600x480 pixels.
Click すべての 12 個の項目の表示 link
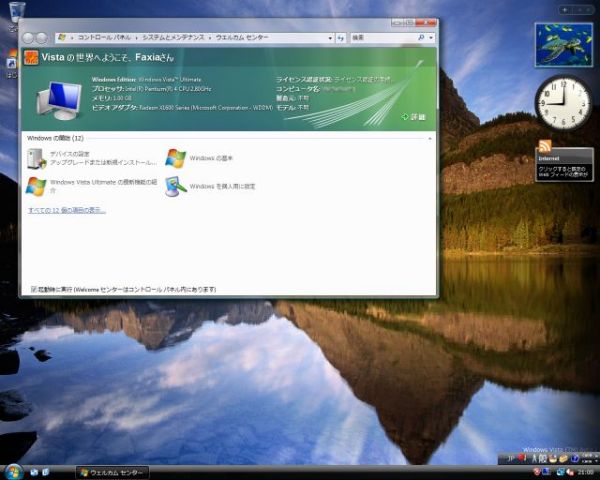point(67,211)
